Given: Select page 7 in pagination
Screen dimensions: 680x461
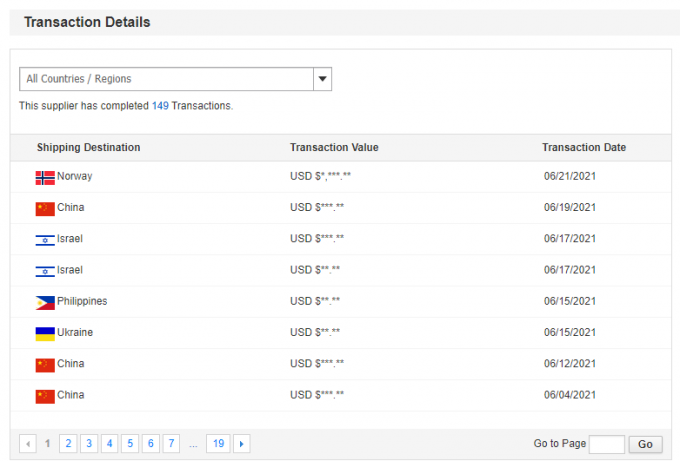Looking at the screenshot, I should (x=172, y=443).
